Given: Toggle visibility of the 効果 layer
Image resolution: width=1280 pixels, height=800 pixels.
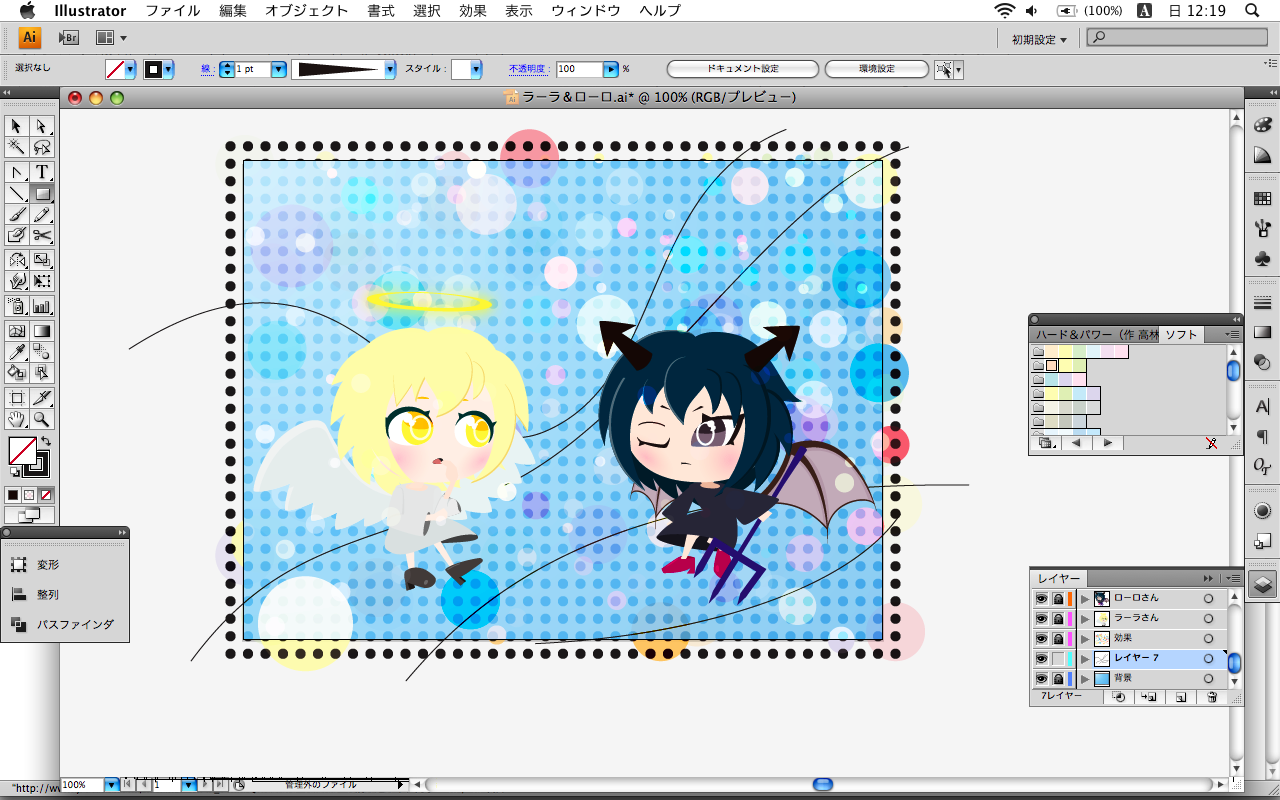Looking at the screenshot, I should pos(1041,638).
